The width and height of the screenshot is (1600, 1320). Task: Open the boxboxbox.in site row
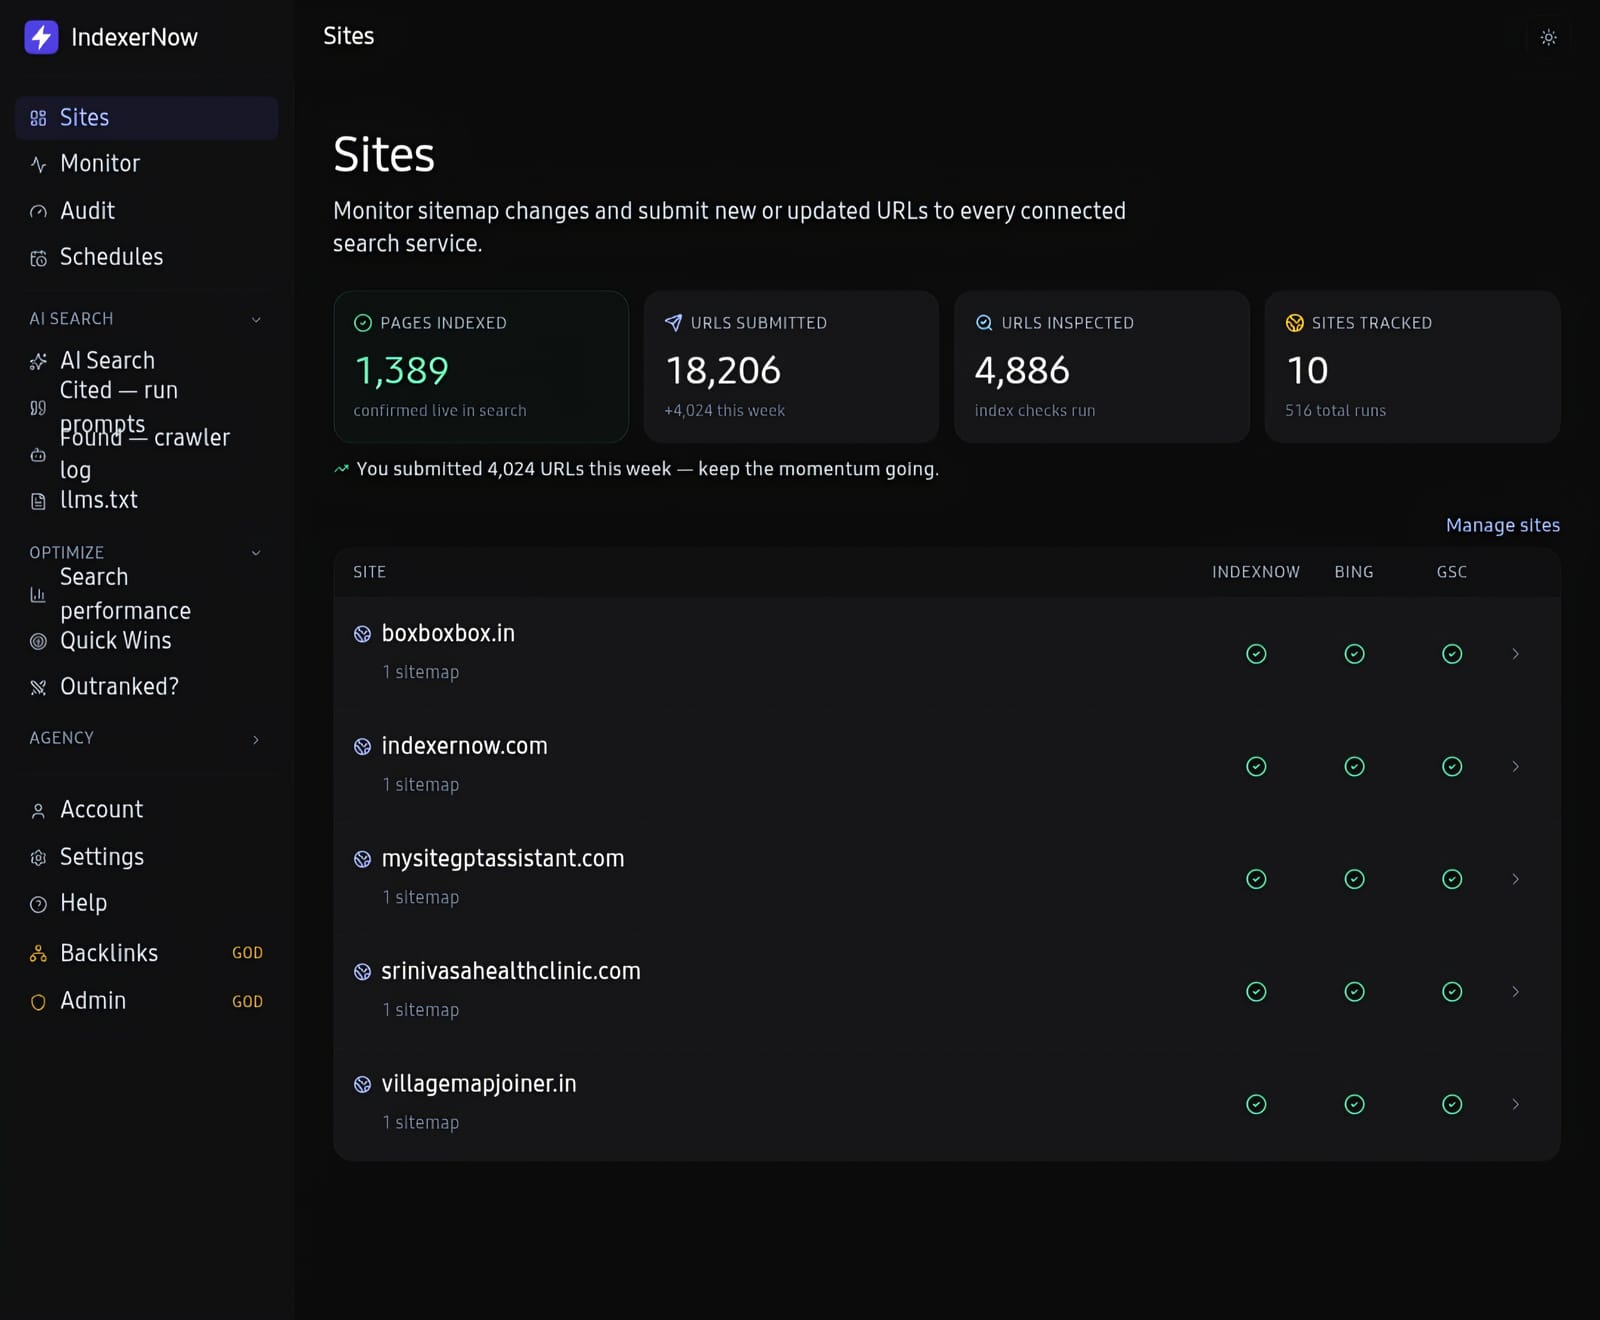click(947, 653)
